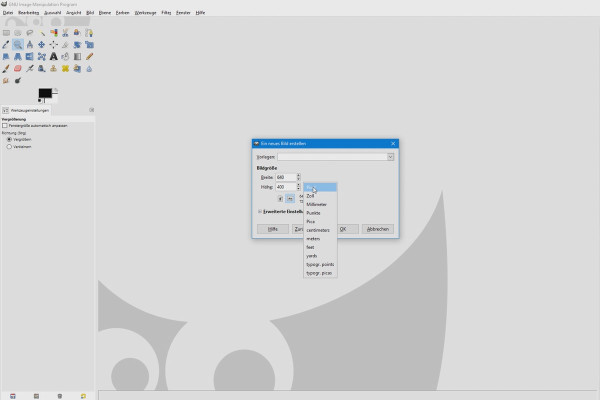Select the Bucket Fill tool
This screenshot has height=400, width=600.
click(65, 57)
